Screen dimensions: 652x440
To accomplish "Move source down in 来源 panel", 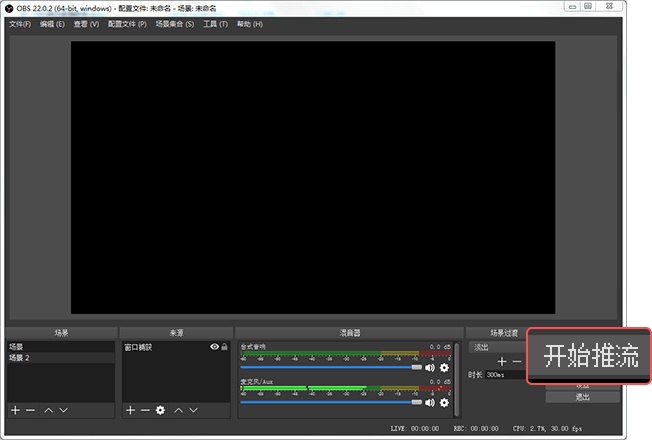I will [x=194, y=410].
